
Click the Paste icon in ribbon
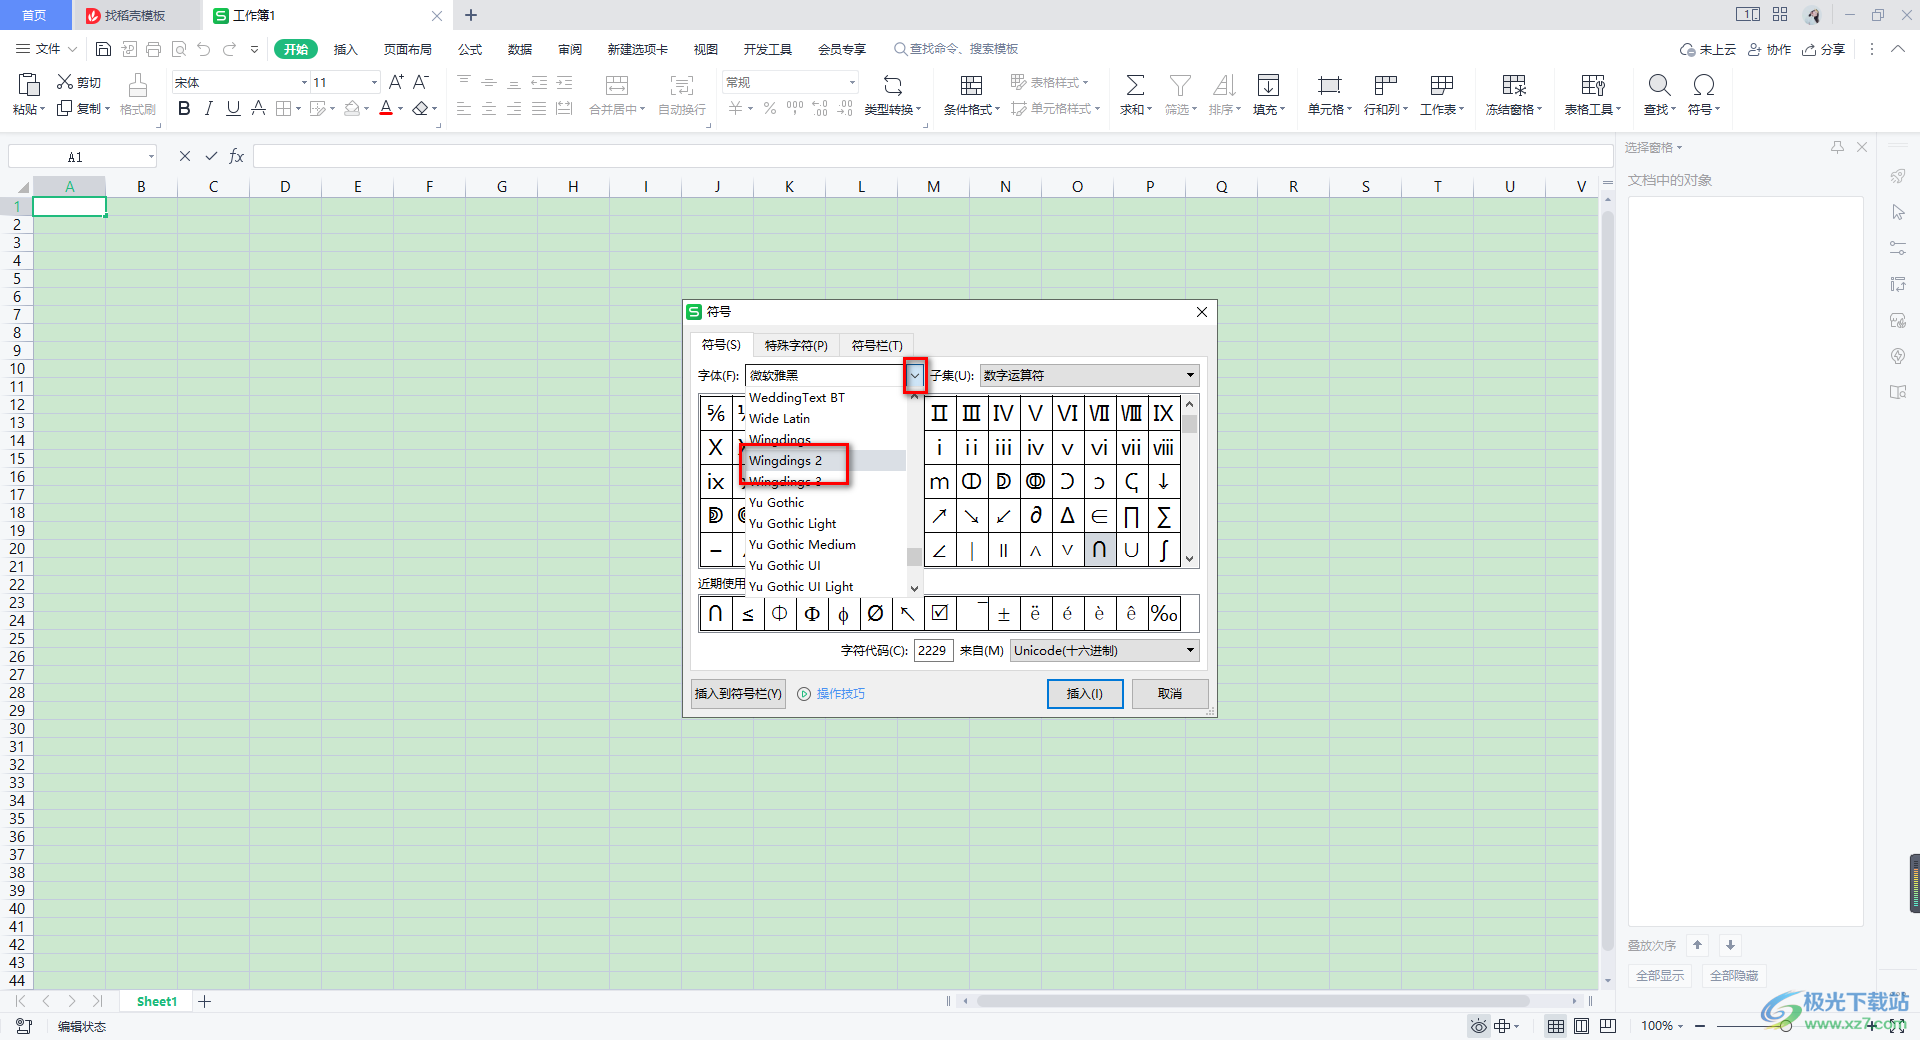[x=28, y=85]
